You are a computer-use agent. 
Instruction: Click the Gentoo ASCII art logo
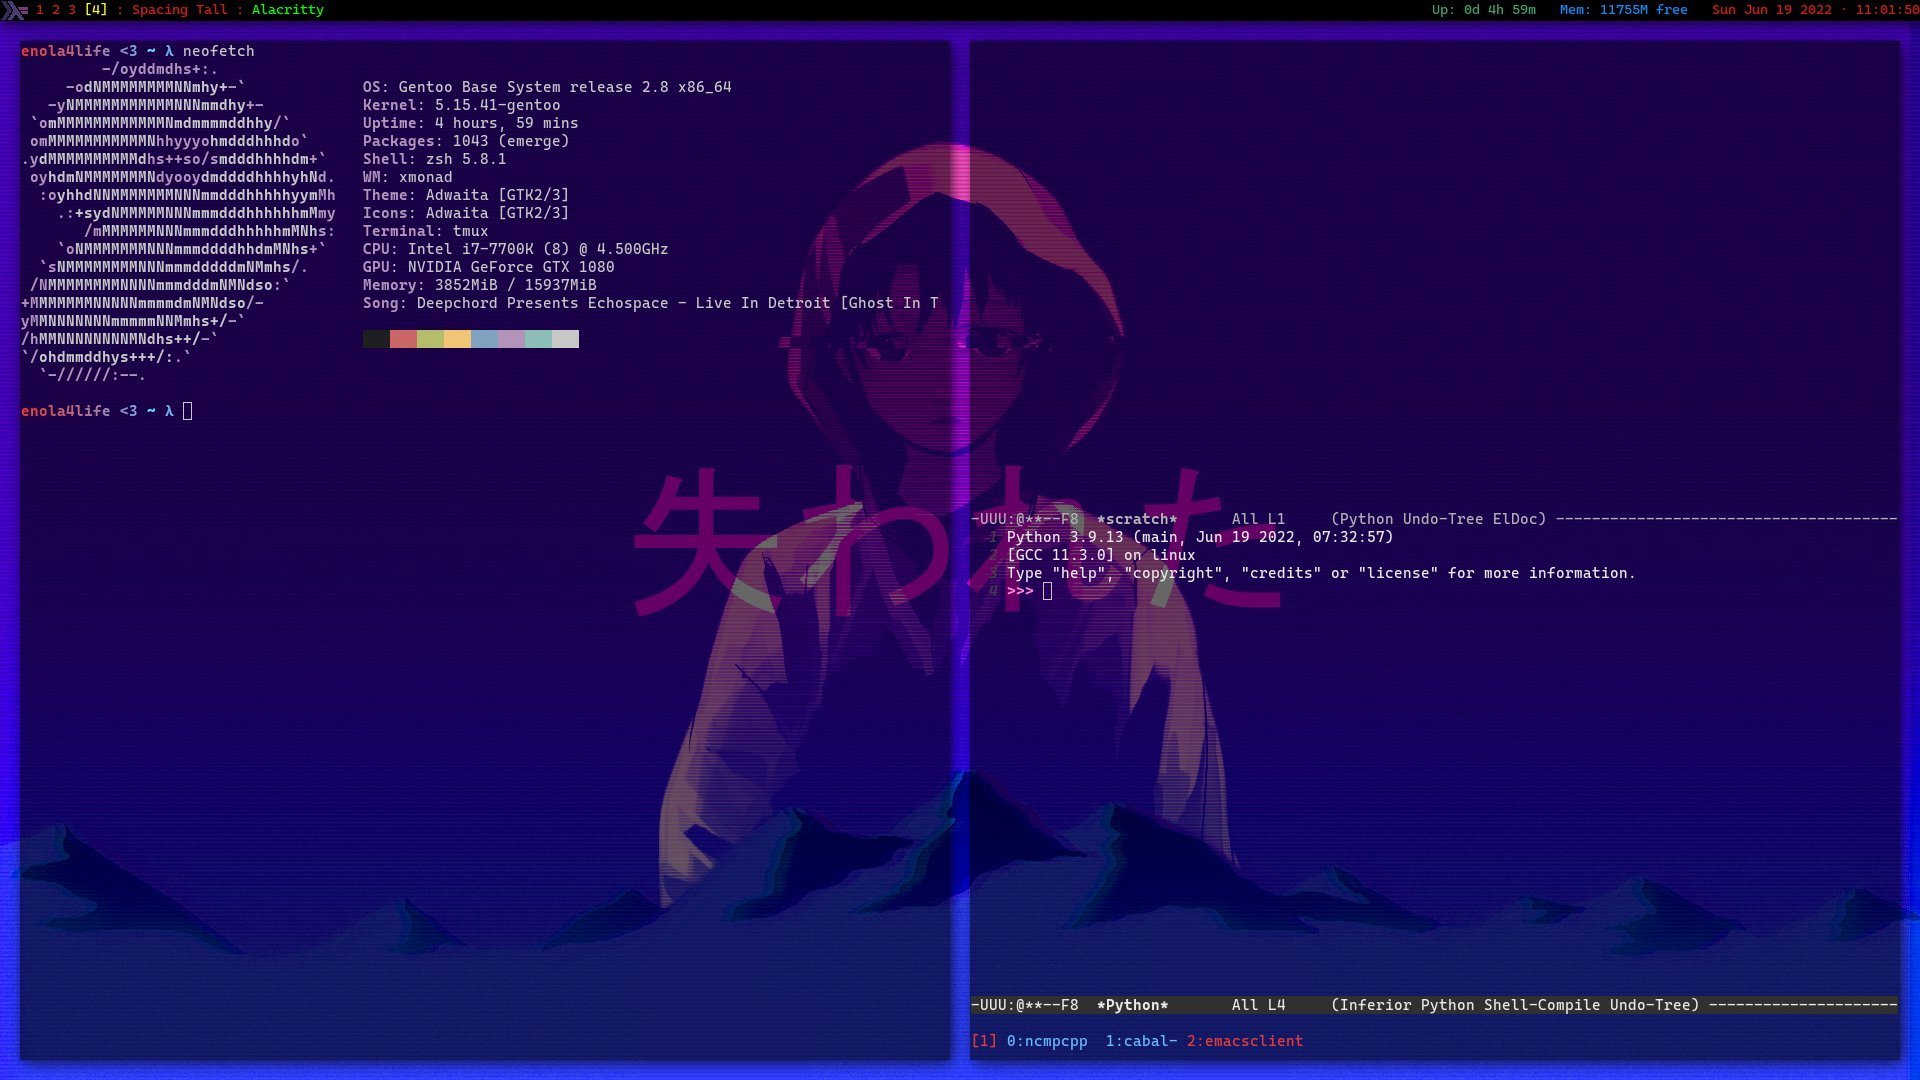178,222
